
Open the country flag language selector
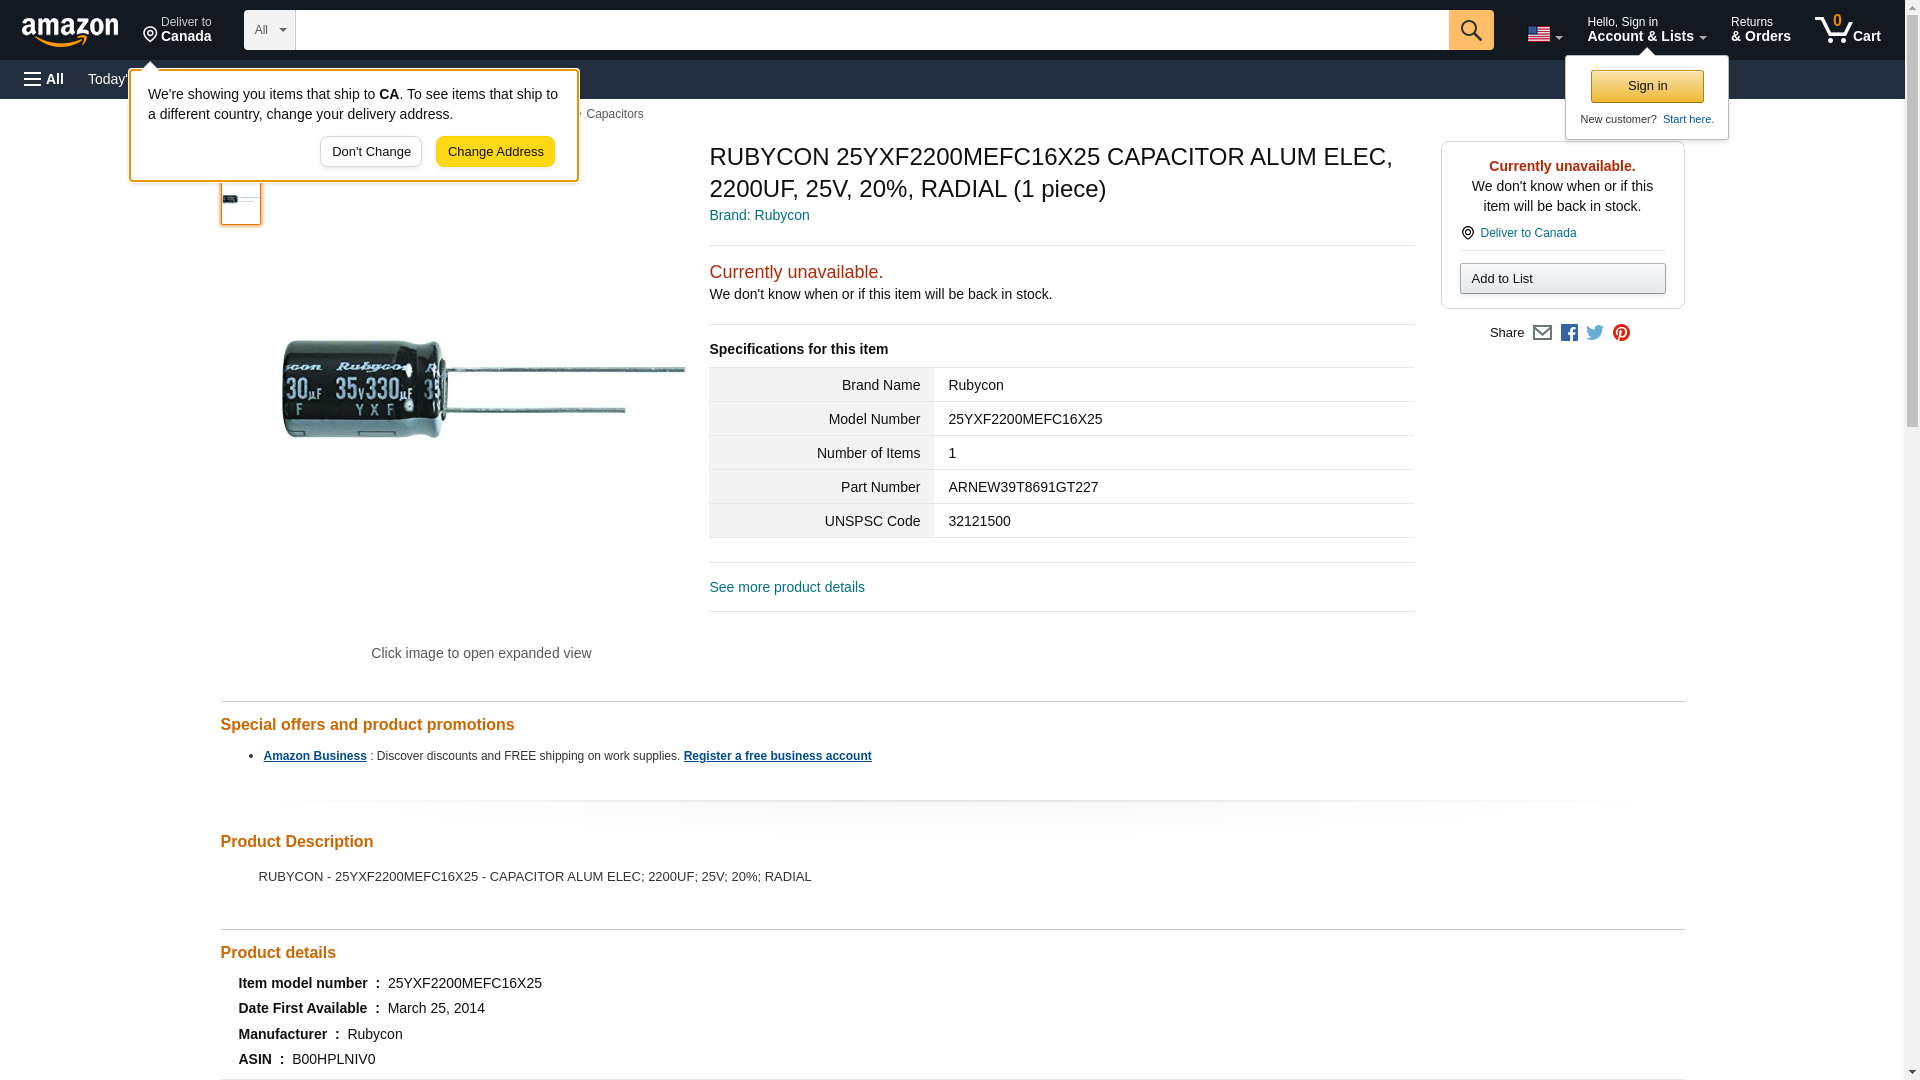point(1544,34)
